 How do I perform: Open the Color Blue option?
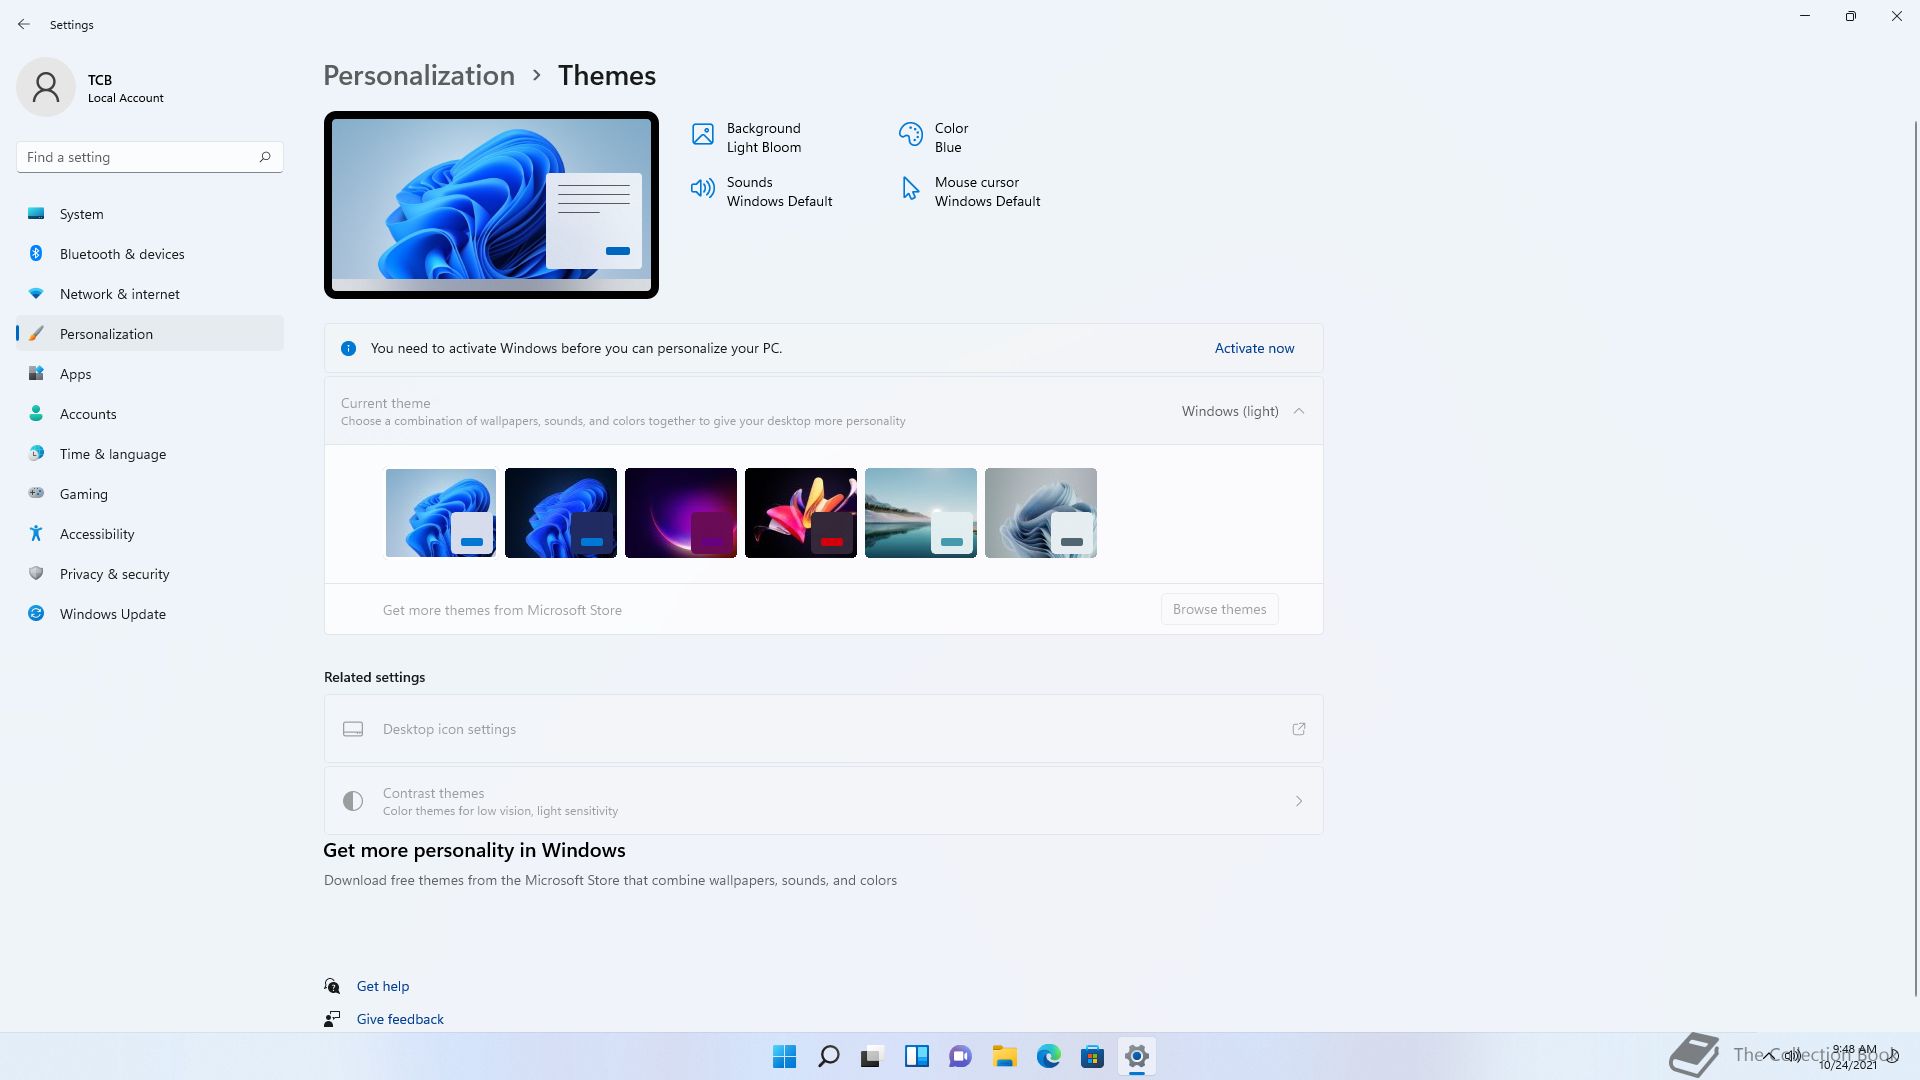click(x=934, y=138)
